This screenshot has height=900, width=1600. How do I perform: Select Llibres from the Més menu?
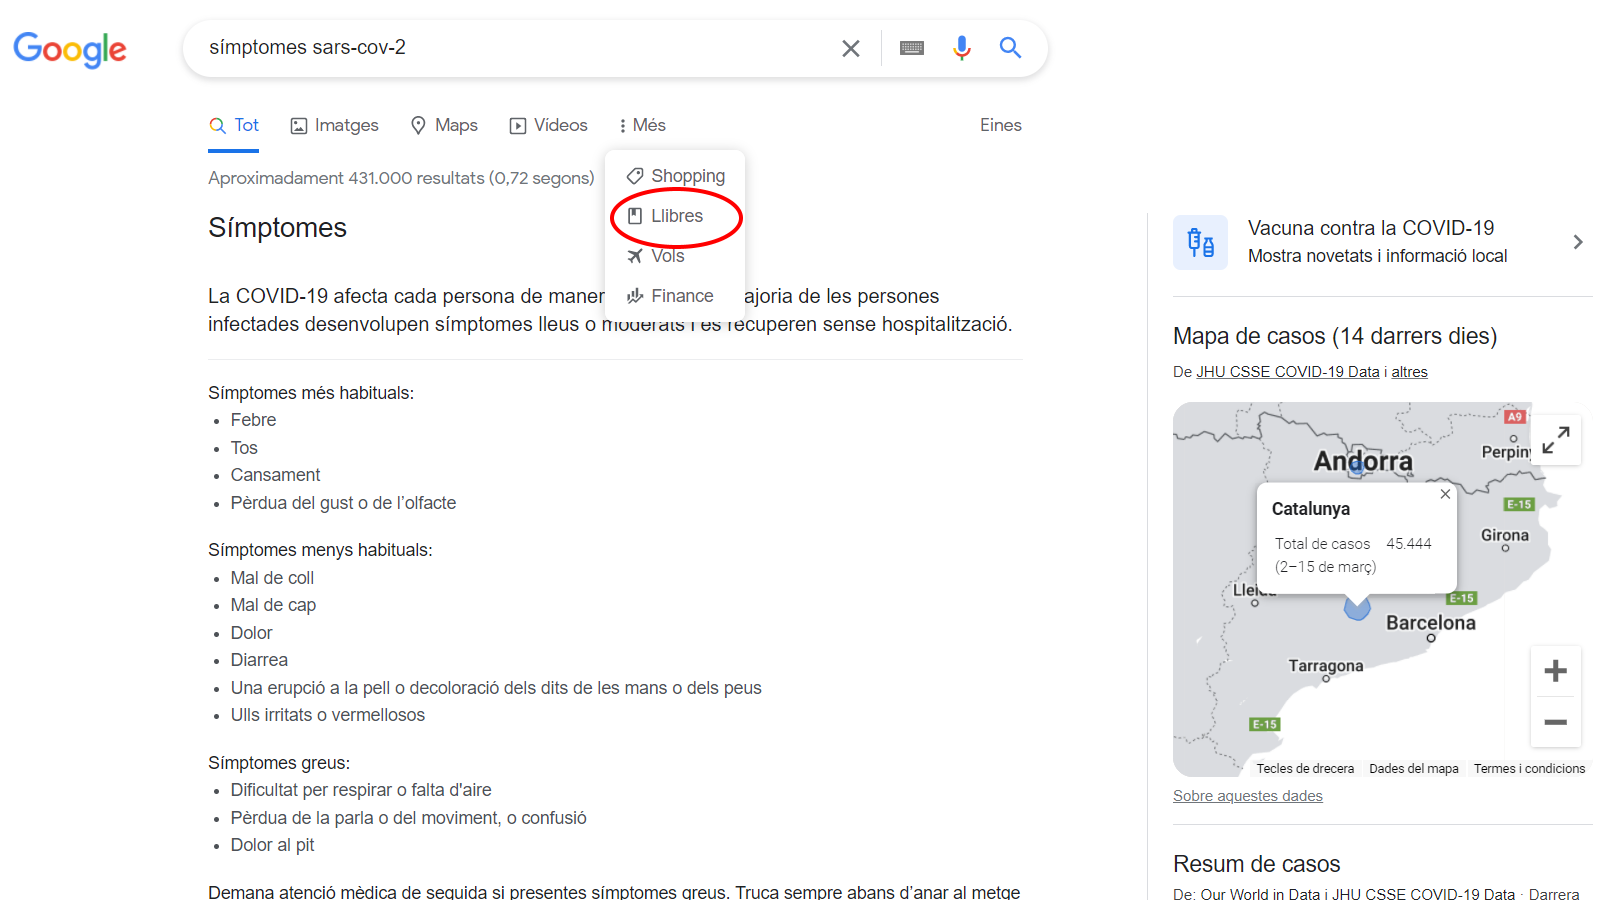click(x=676, y=216)
